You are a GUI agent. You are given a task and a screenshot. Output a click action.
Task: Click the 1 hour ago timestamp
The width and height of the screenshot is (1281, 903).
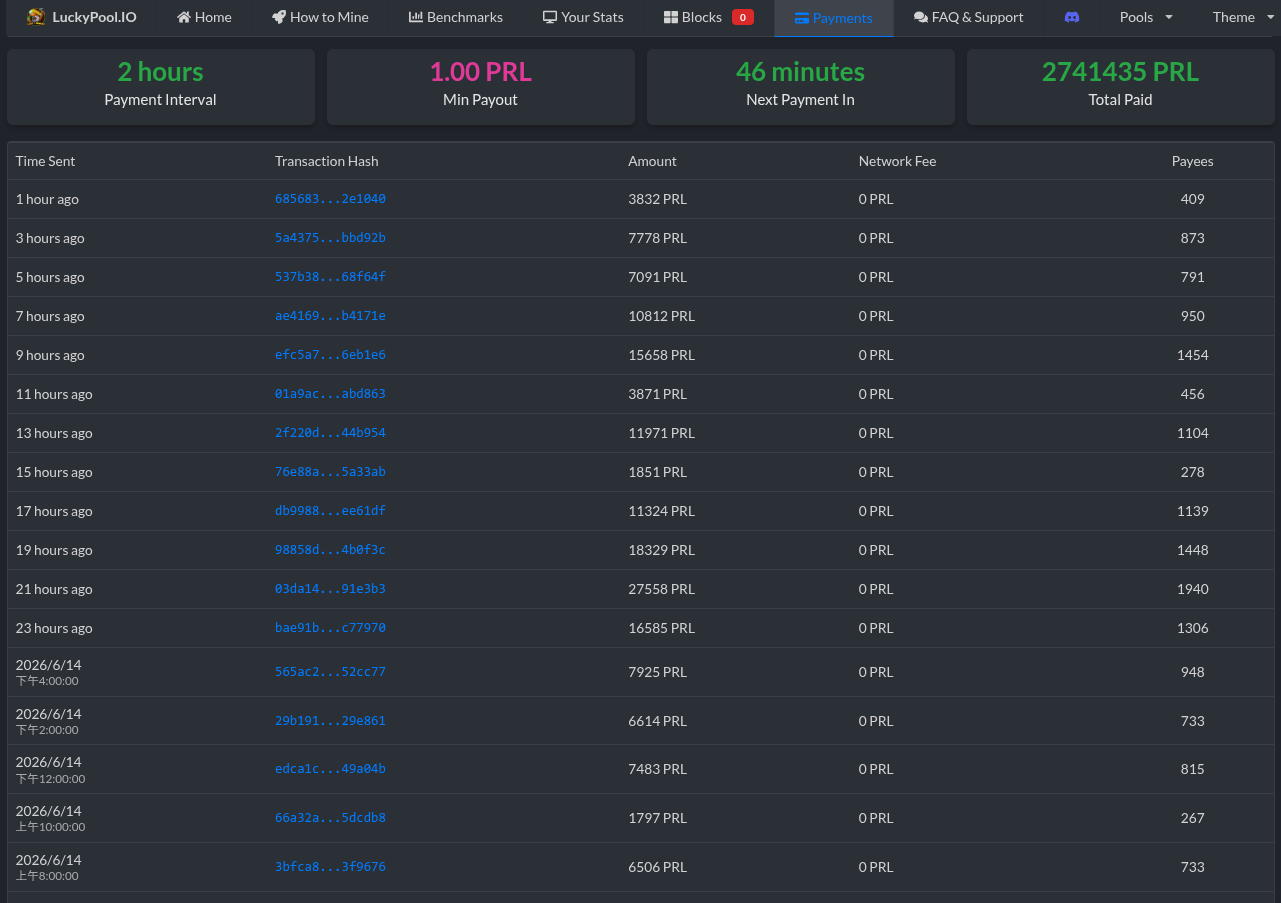click(47, 199)
